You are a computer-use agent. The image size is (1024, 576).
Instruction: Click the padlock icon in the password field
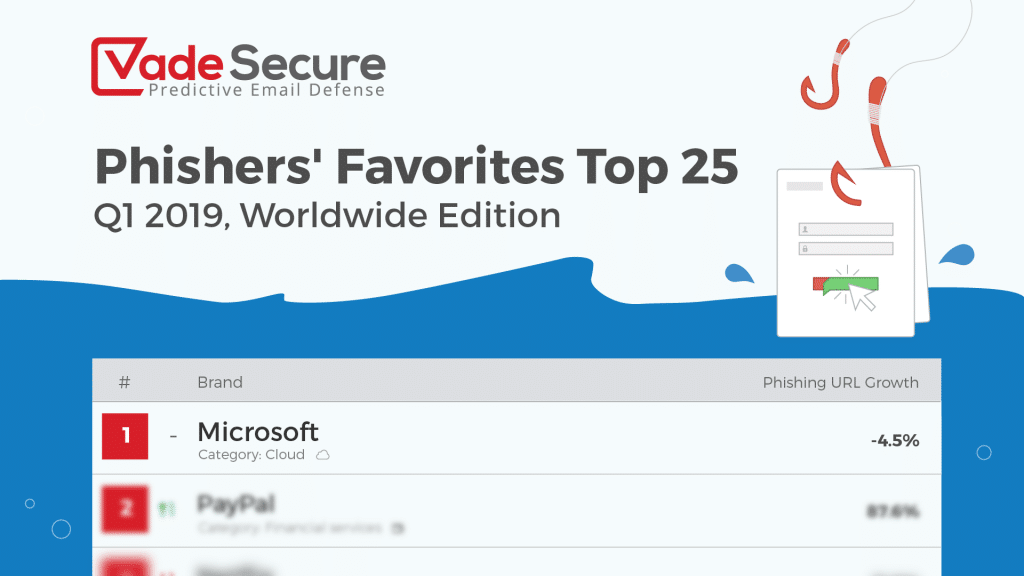[x=805, y=248]
